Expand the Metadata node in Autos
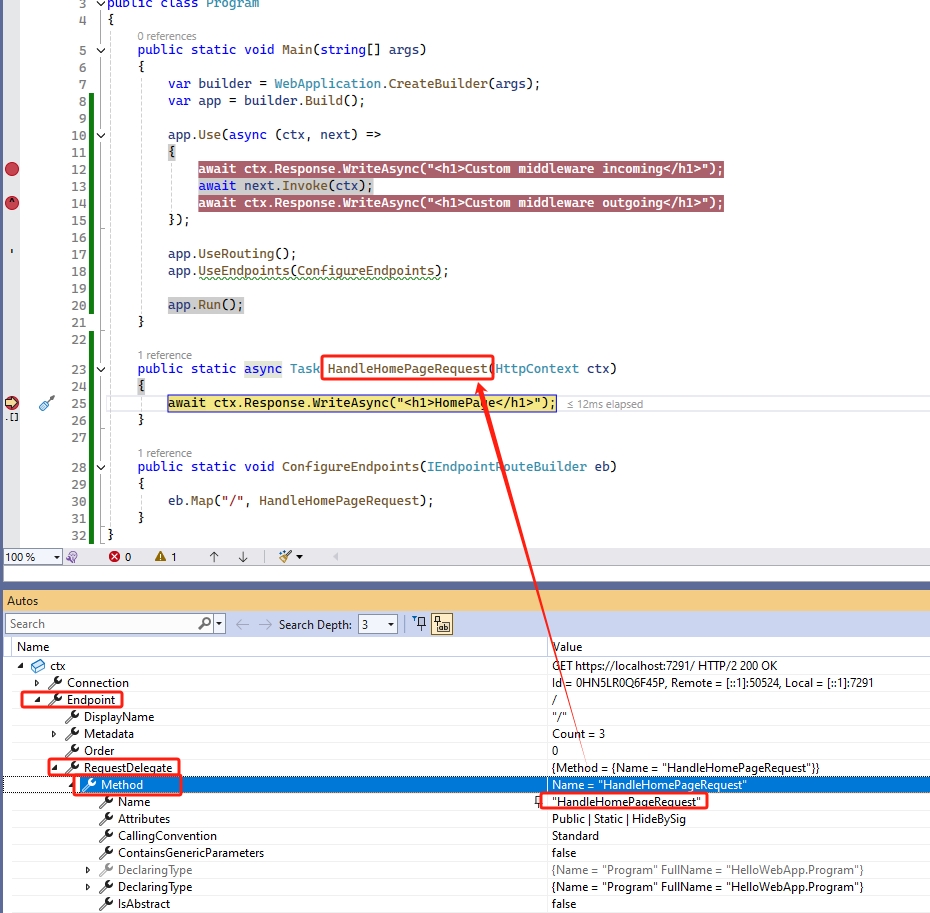The image size is (930, 913). point(54,734)
